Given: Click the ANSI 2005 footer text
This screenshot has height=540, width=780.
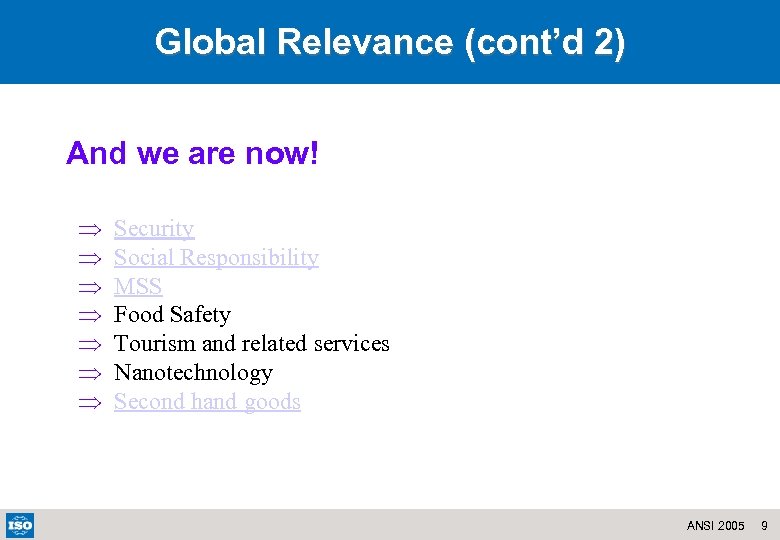Looking at the screenshot, I should 715,526.
